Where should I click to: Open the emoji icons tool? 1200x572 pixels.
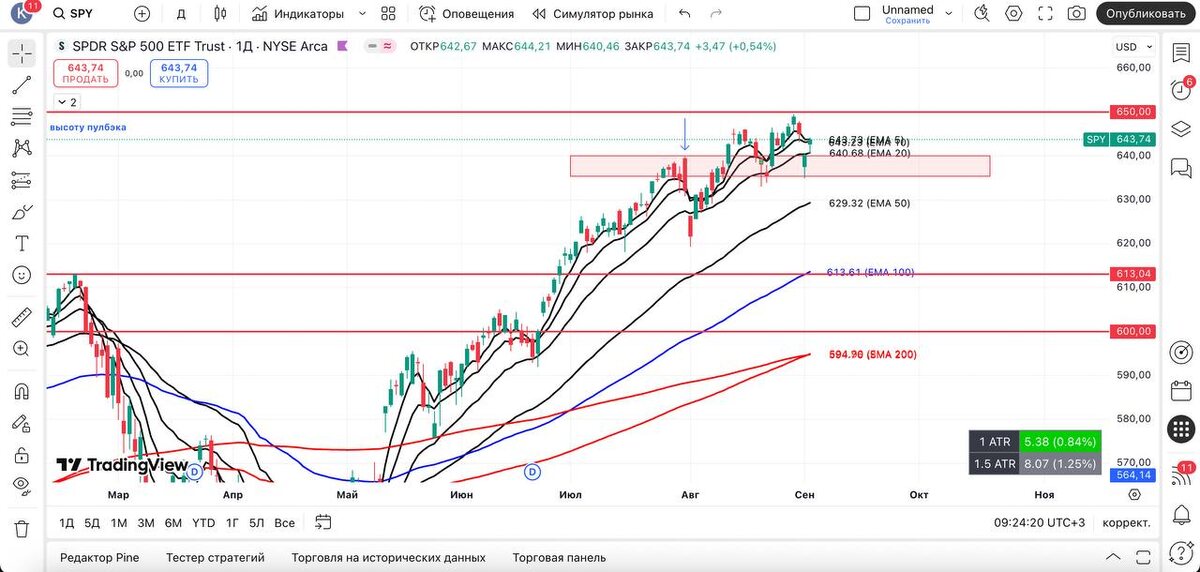pos(21,275)
